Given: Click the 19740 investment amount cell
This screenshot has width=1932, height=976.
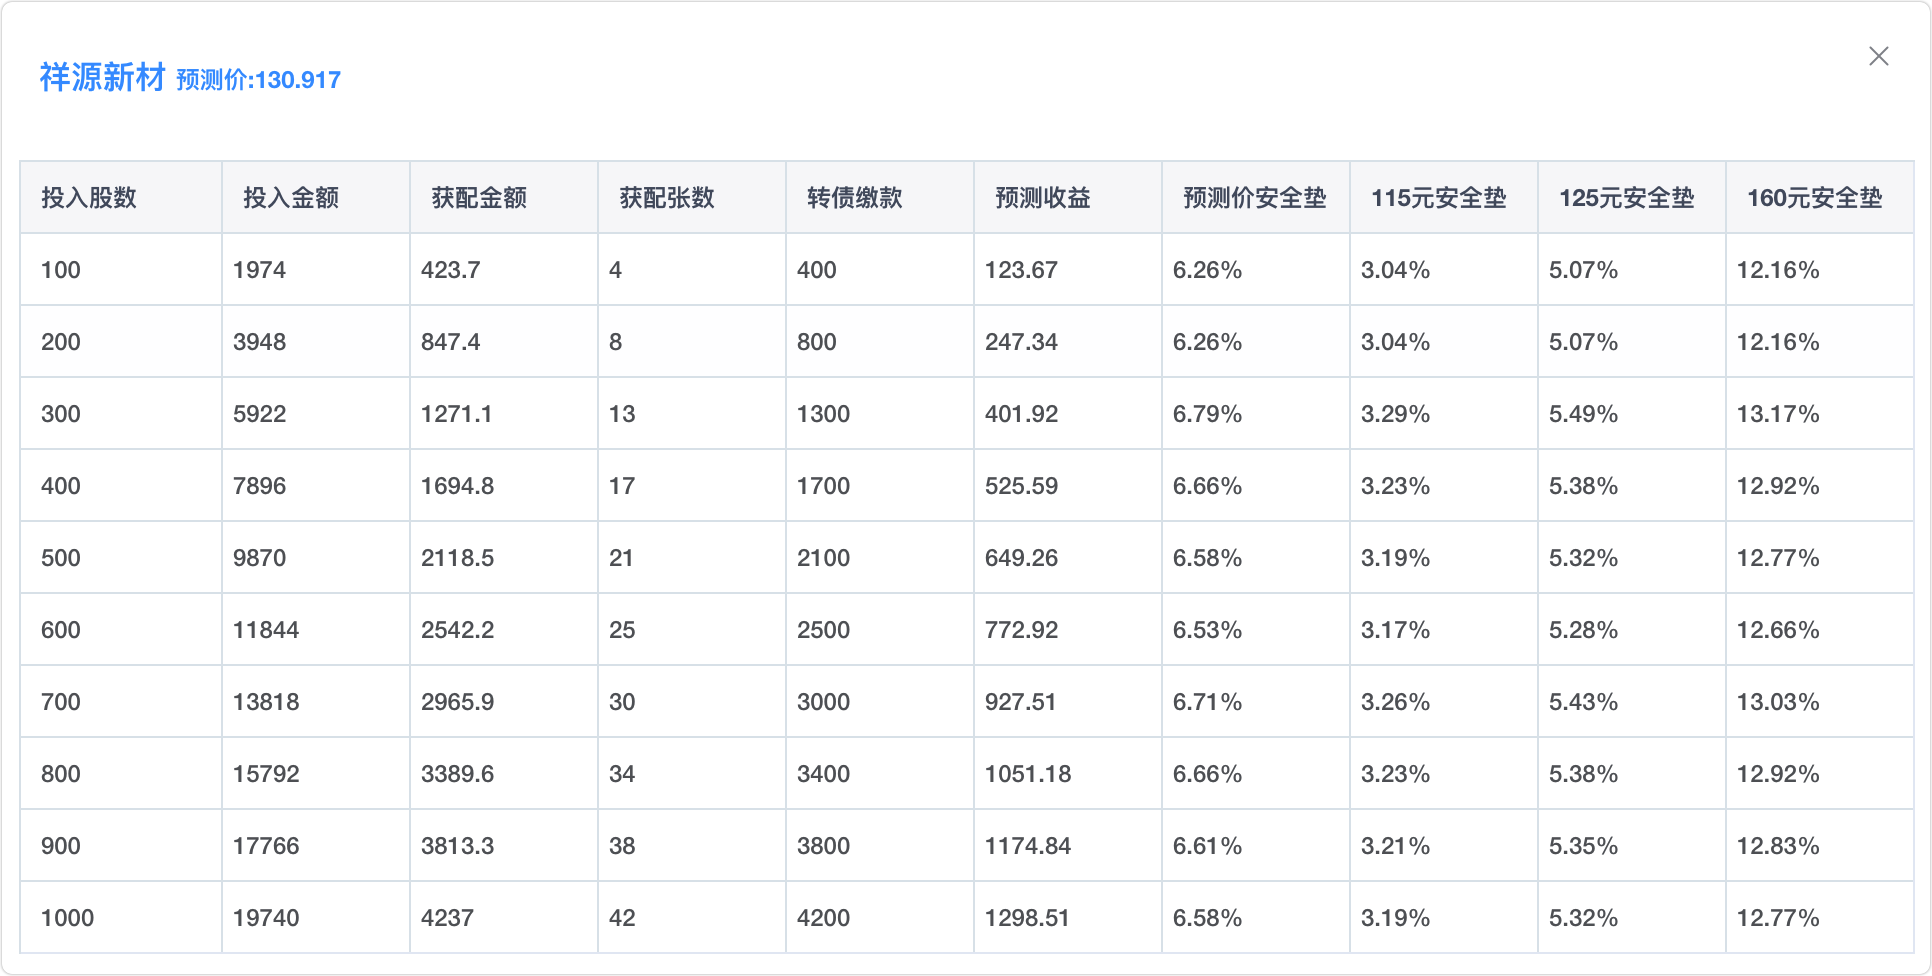Looking at the screenshot, I should [266, 918].
